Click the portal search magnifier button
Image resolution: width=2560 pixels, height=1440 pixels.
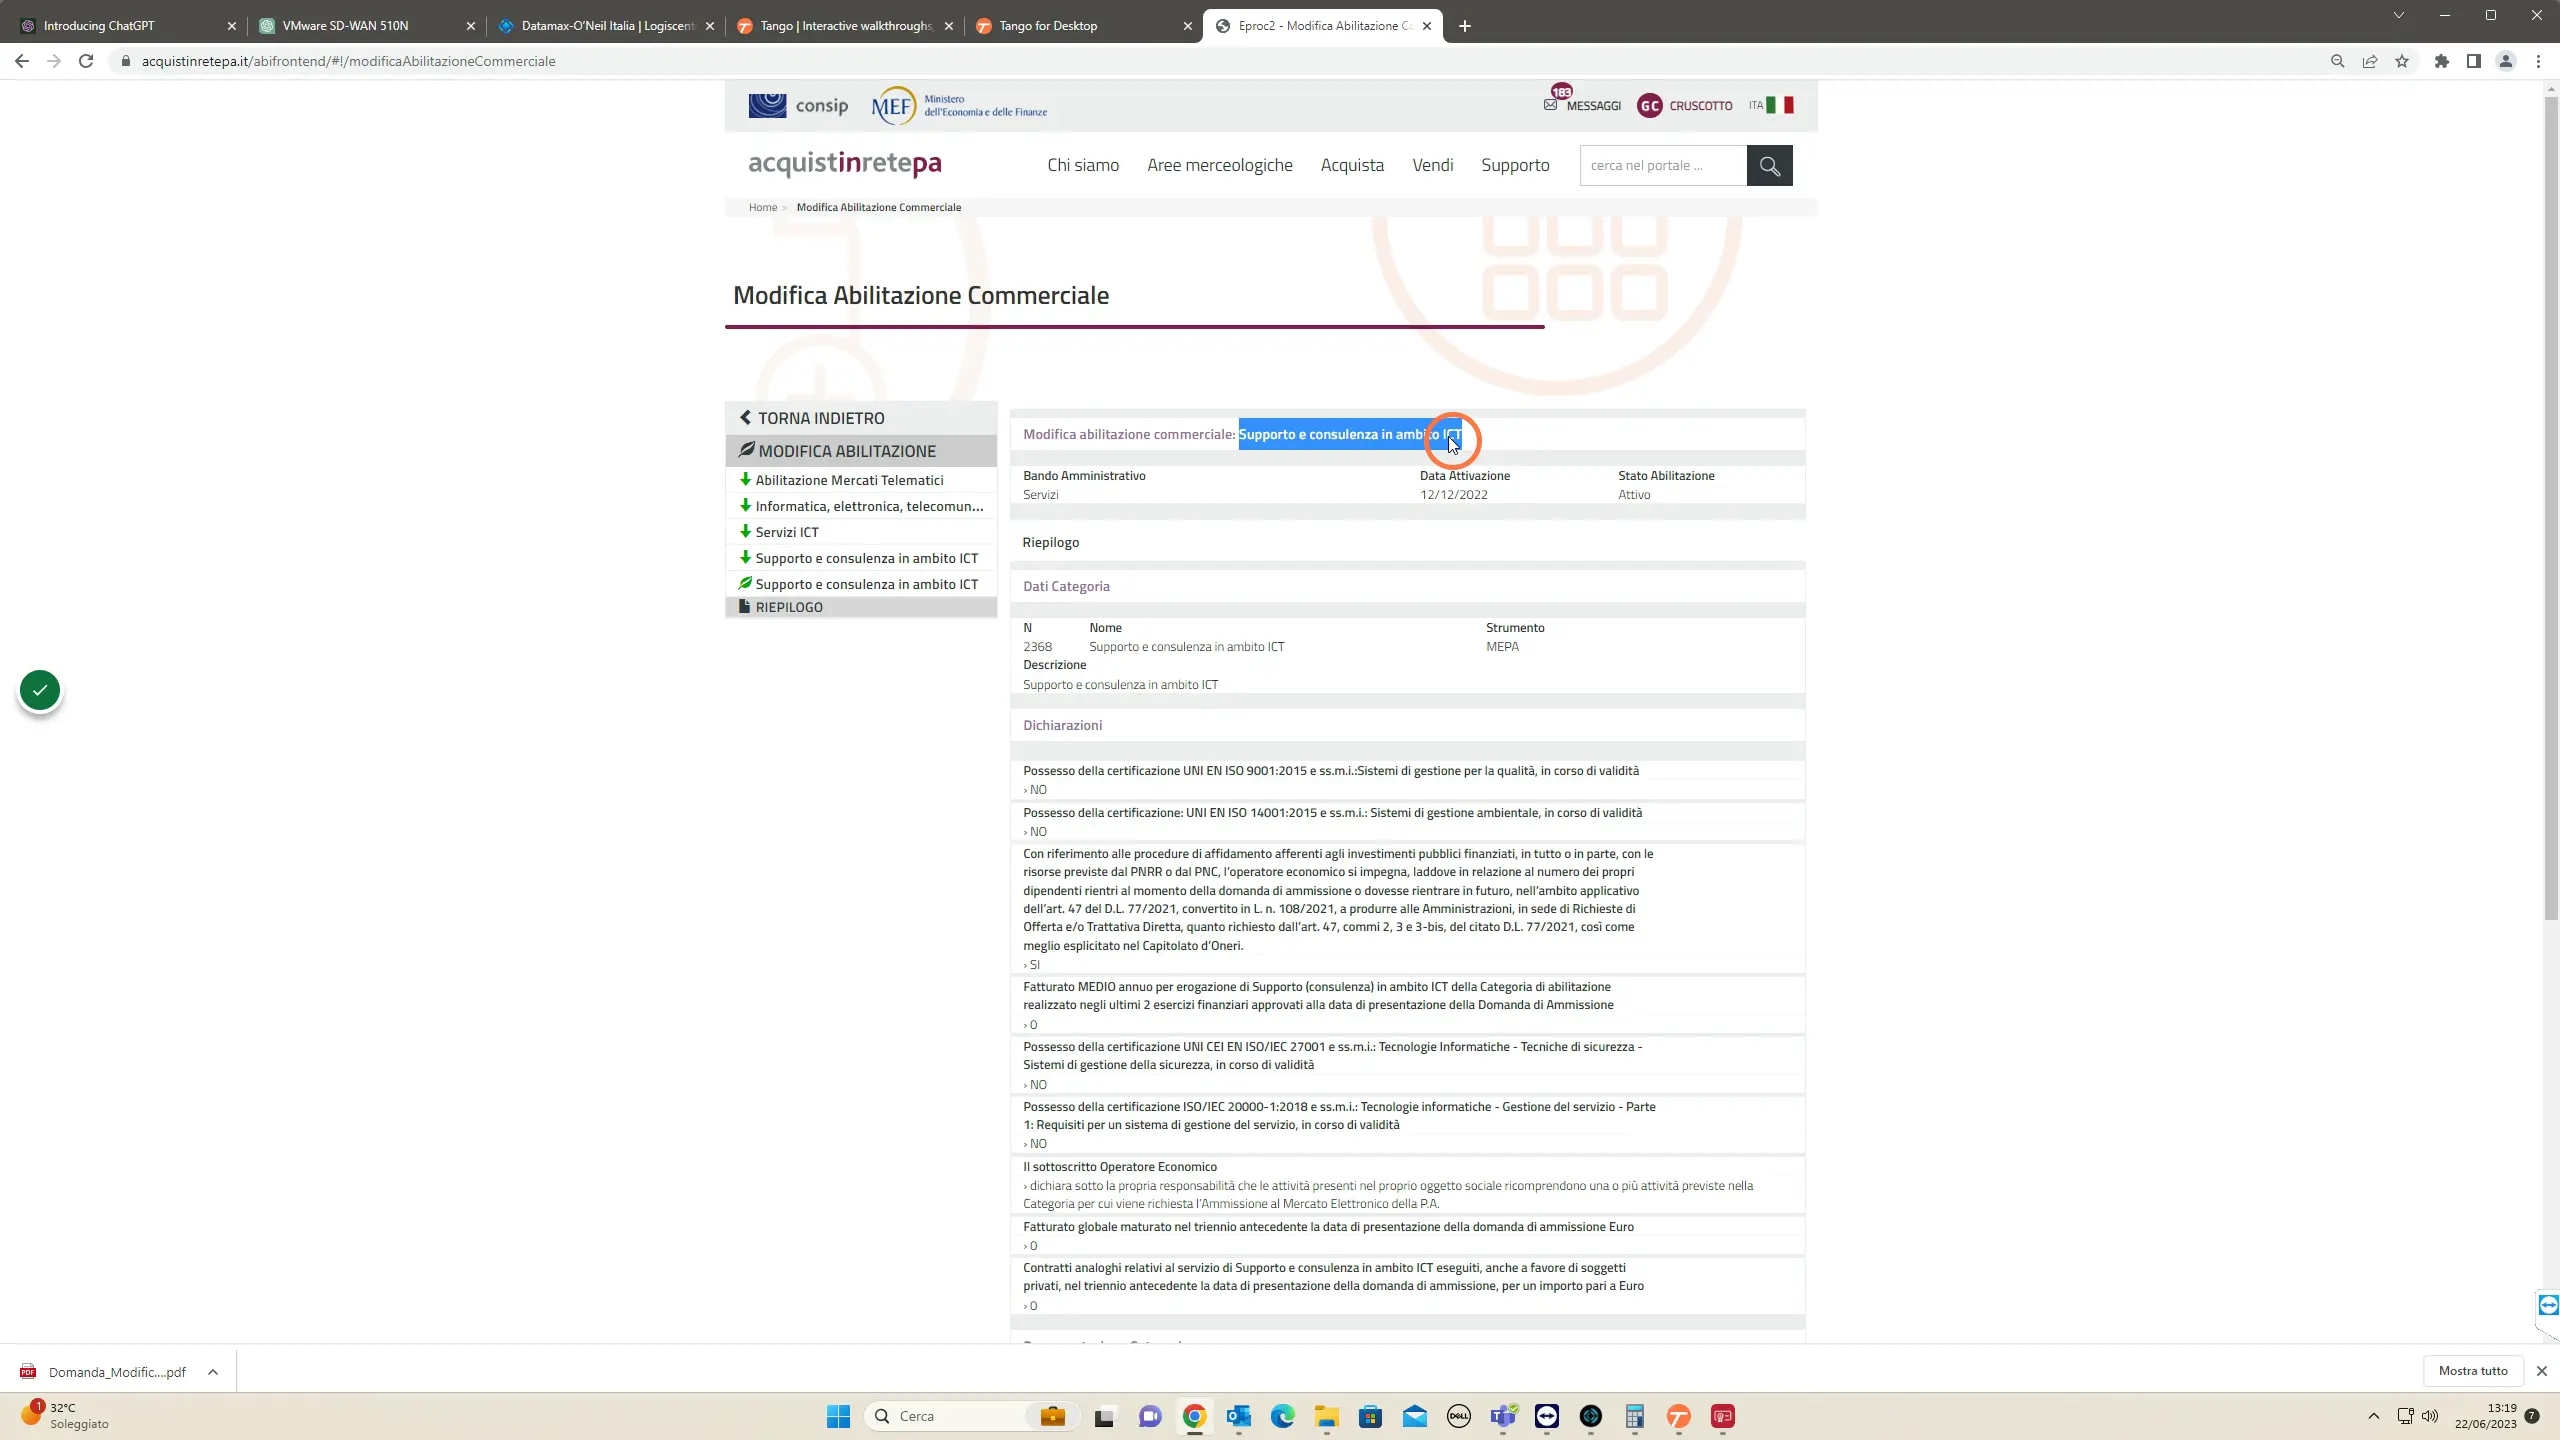click(x=1769, y=165)
